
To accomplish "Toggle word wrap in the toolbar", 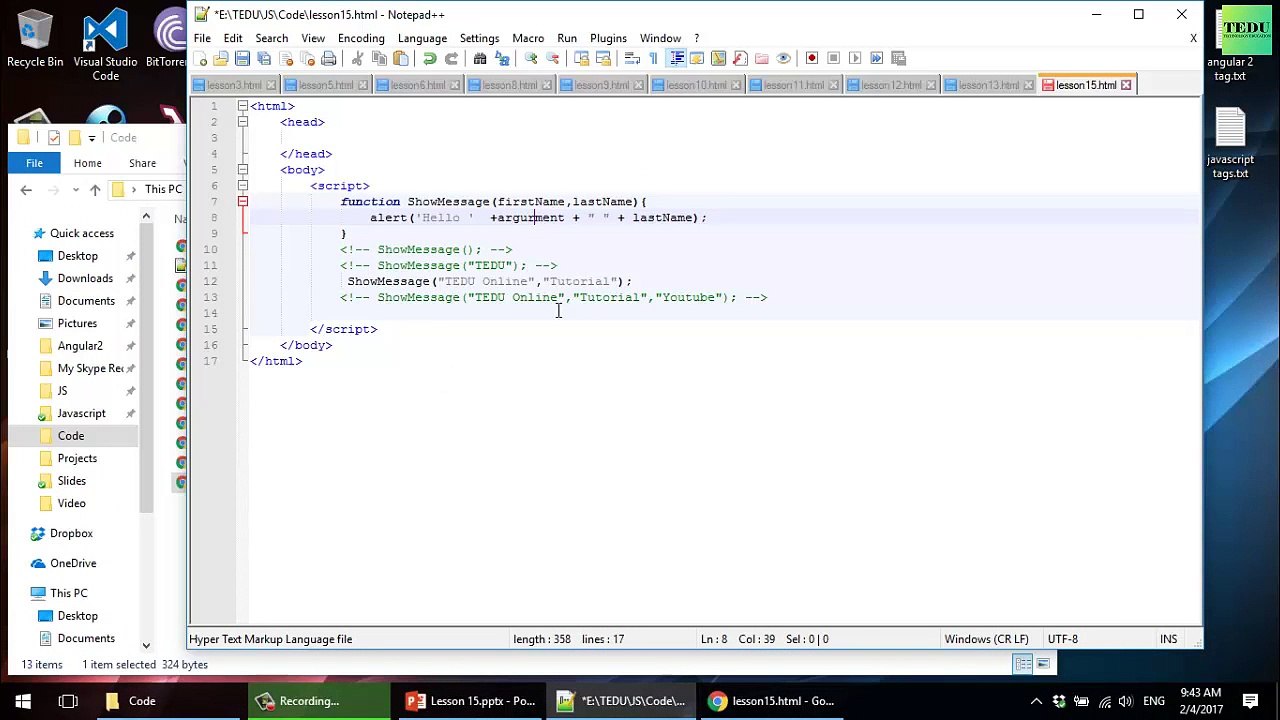I will click(632, 59).
